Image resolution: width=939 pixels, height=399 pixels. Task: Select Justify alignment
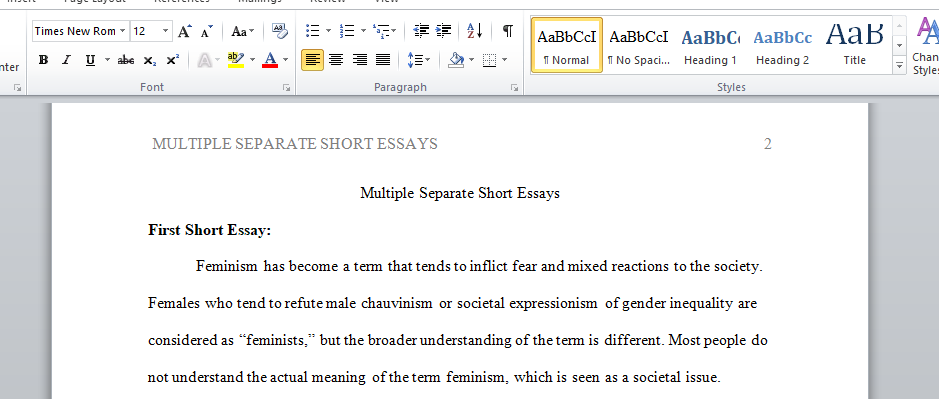(x=383, y=60)
